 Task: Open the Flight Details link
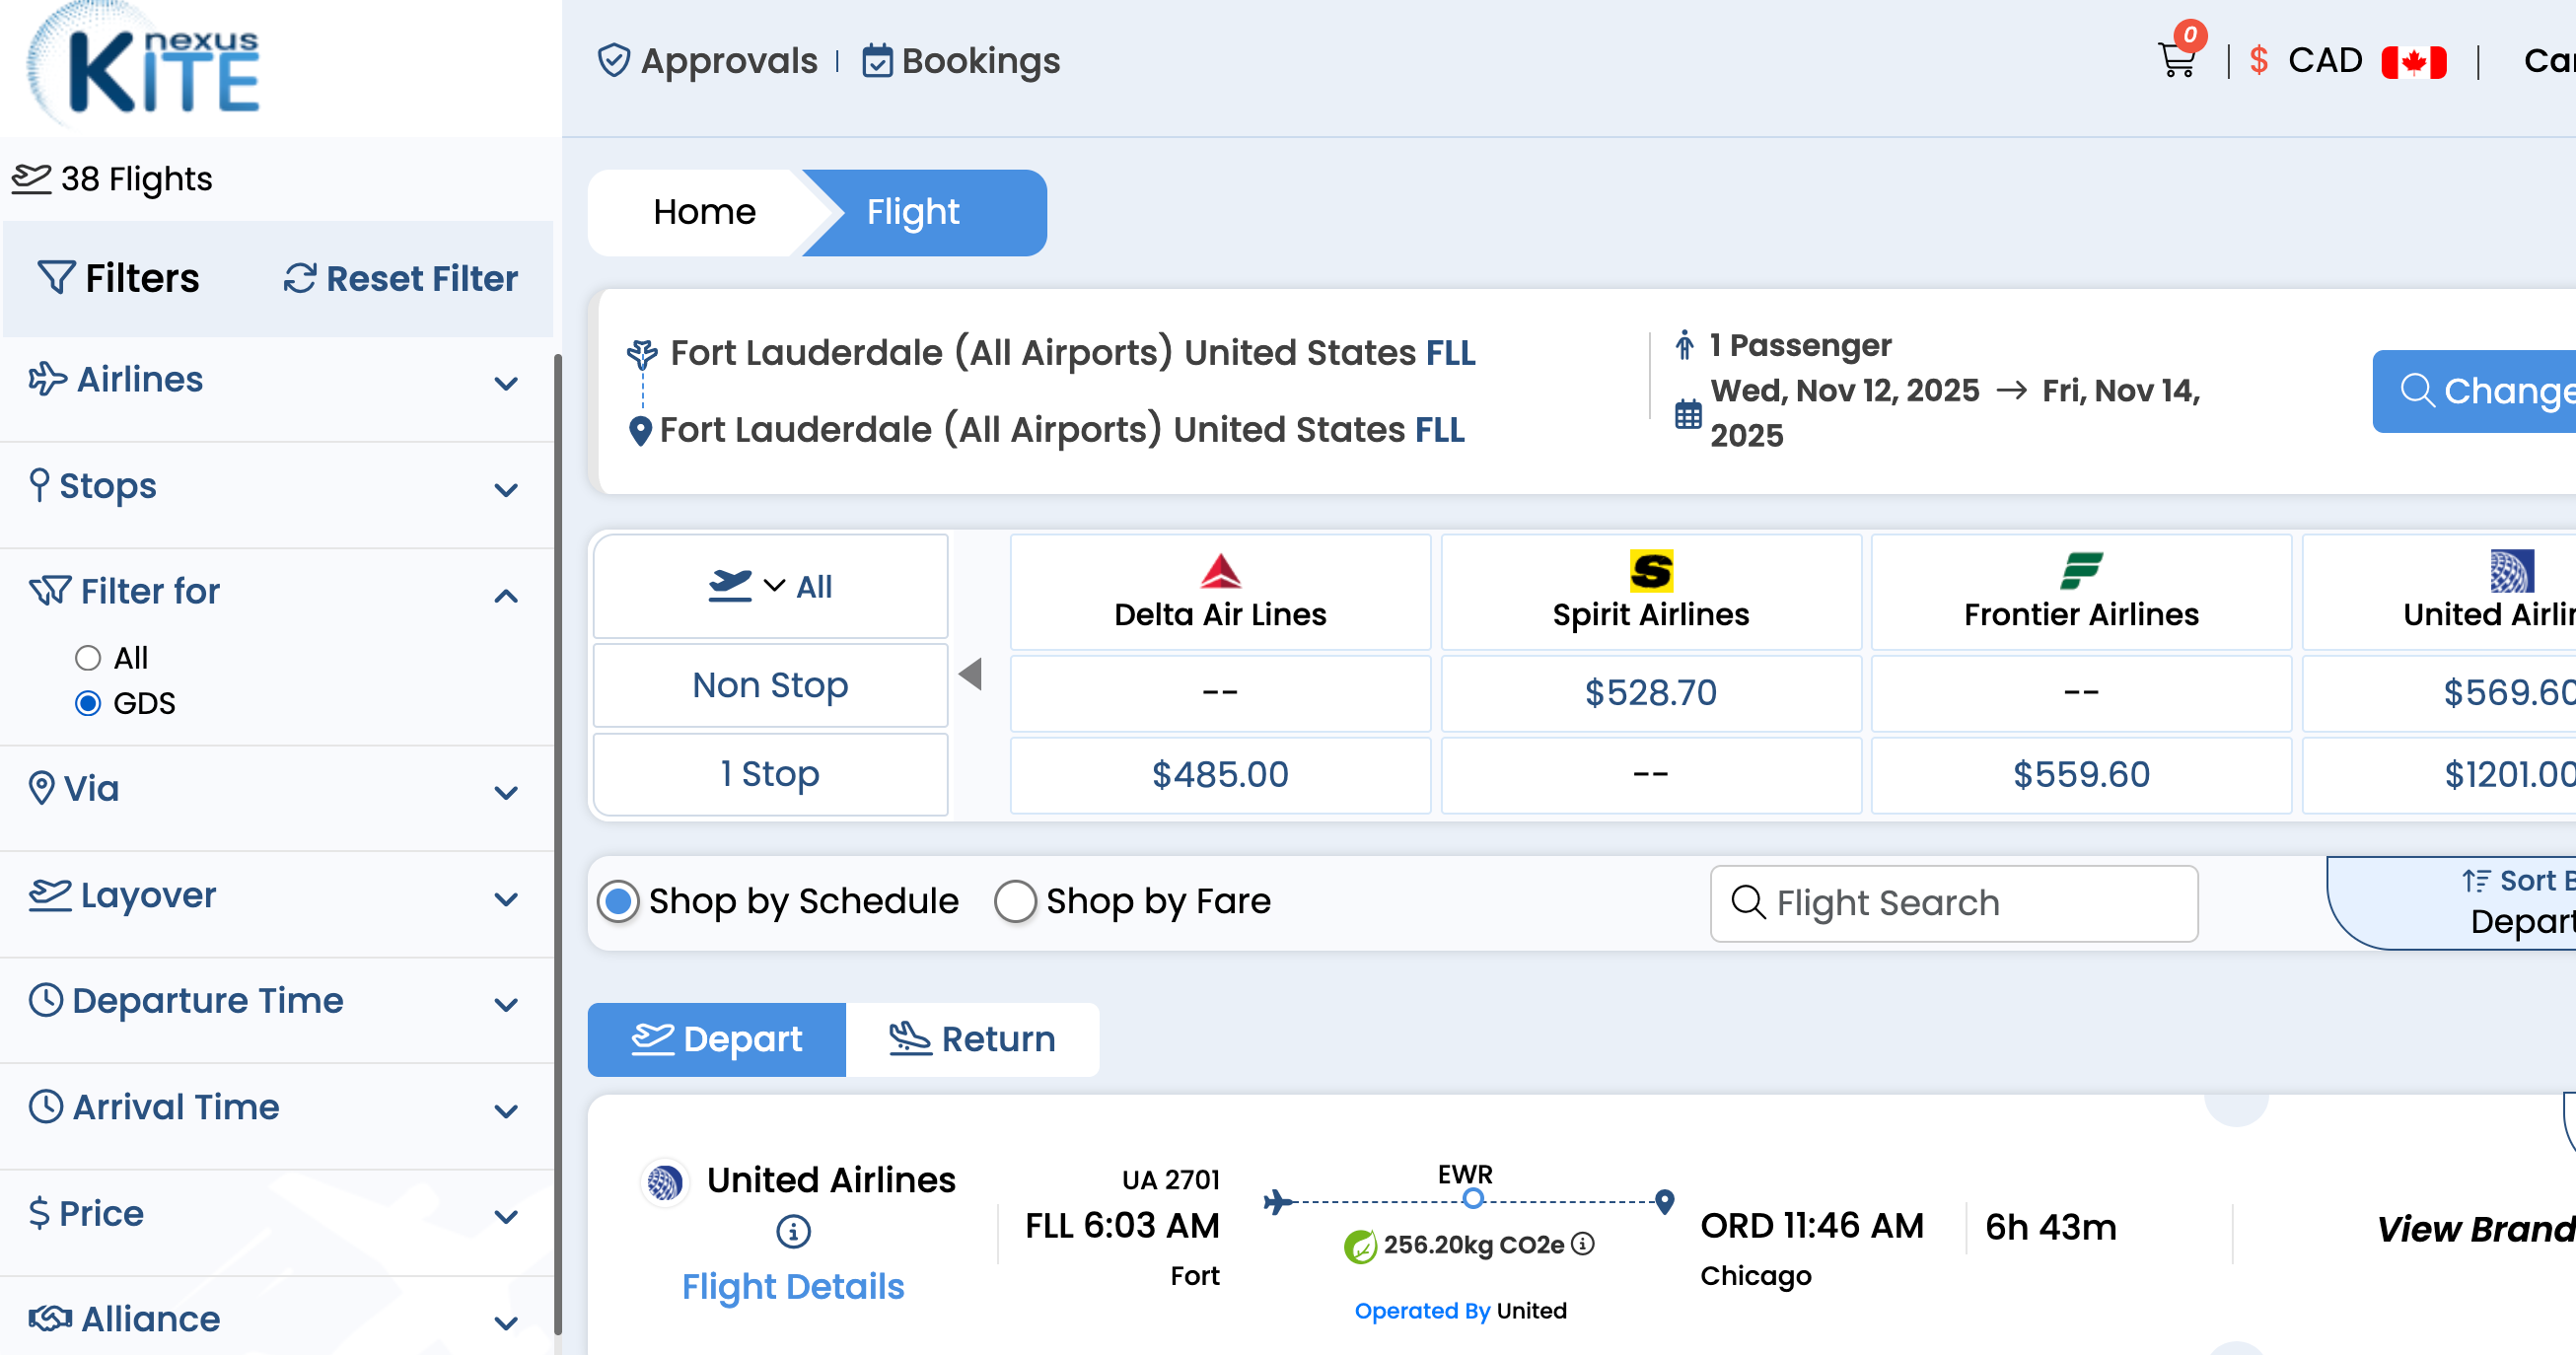click(792, 1286)
